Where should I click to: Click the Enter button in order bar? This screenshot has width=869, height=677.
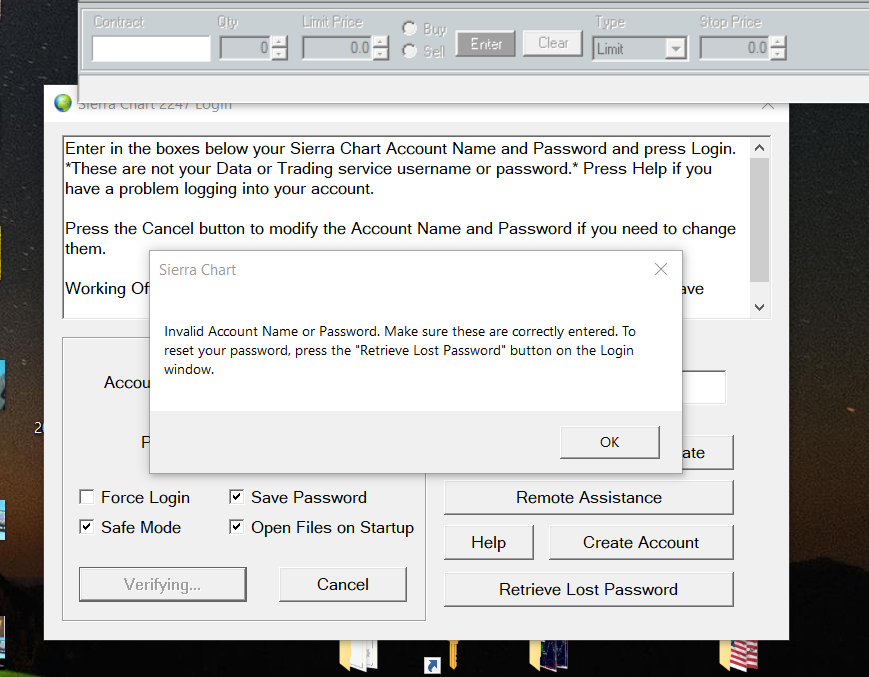pos(485,44)
